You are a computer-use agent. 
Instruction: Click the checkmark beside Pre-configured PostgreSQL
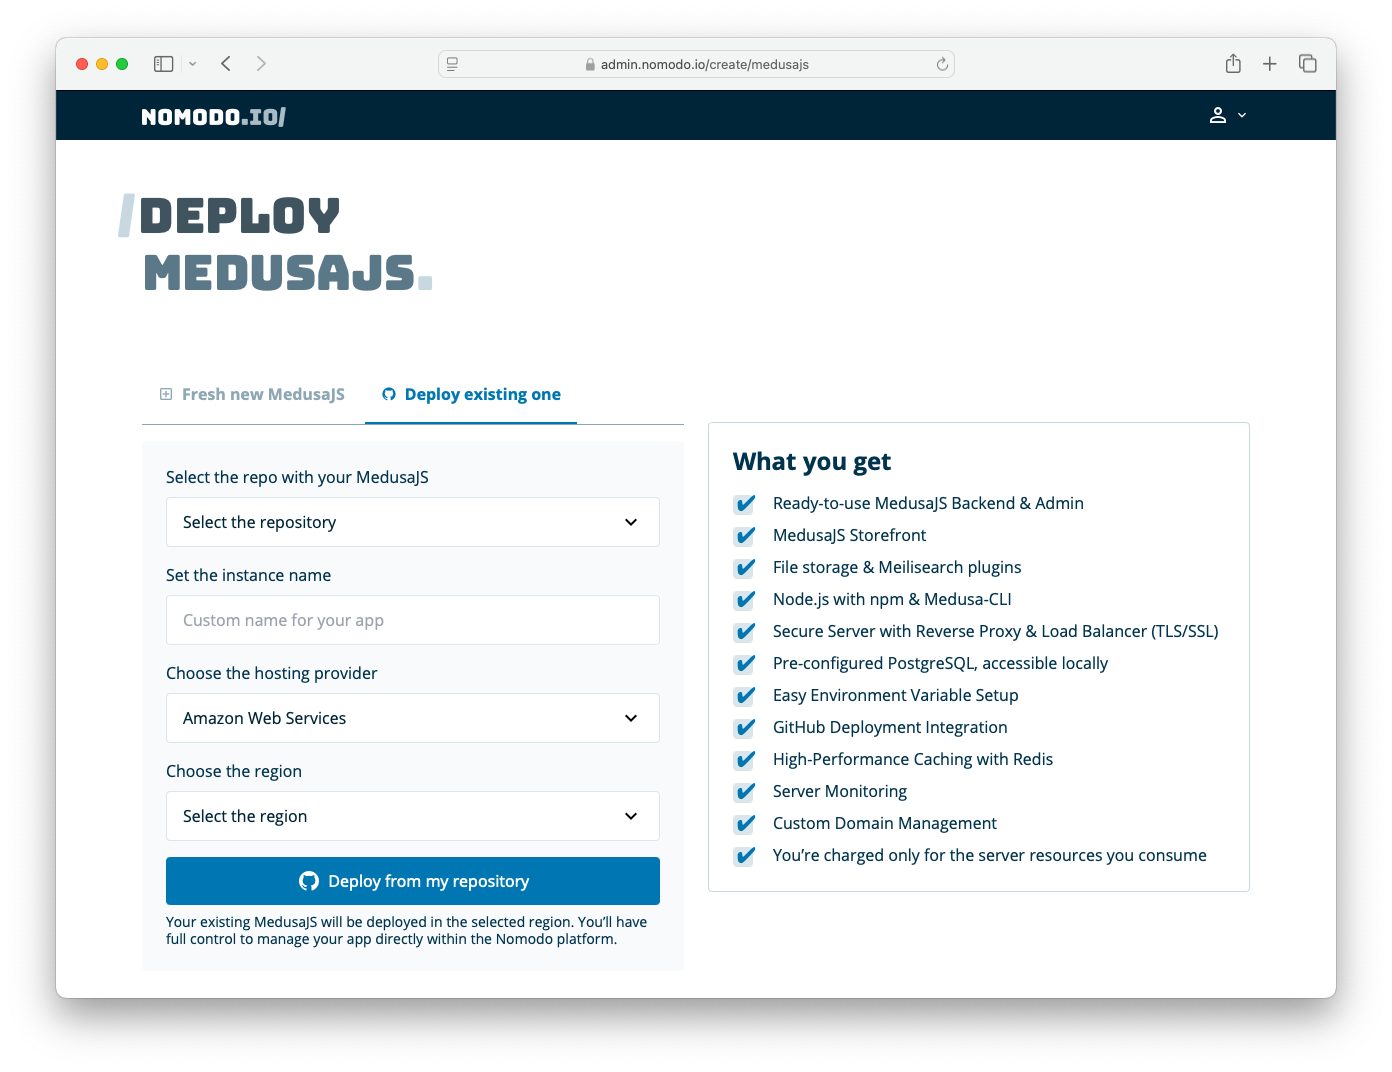[745, 664]
